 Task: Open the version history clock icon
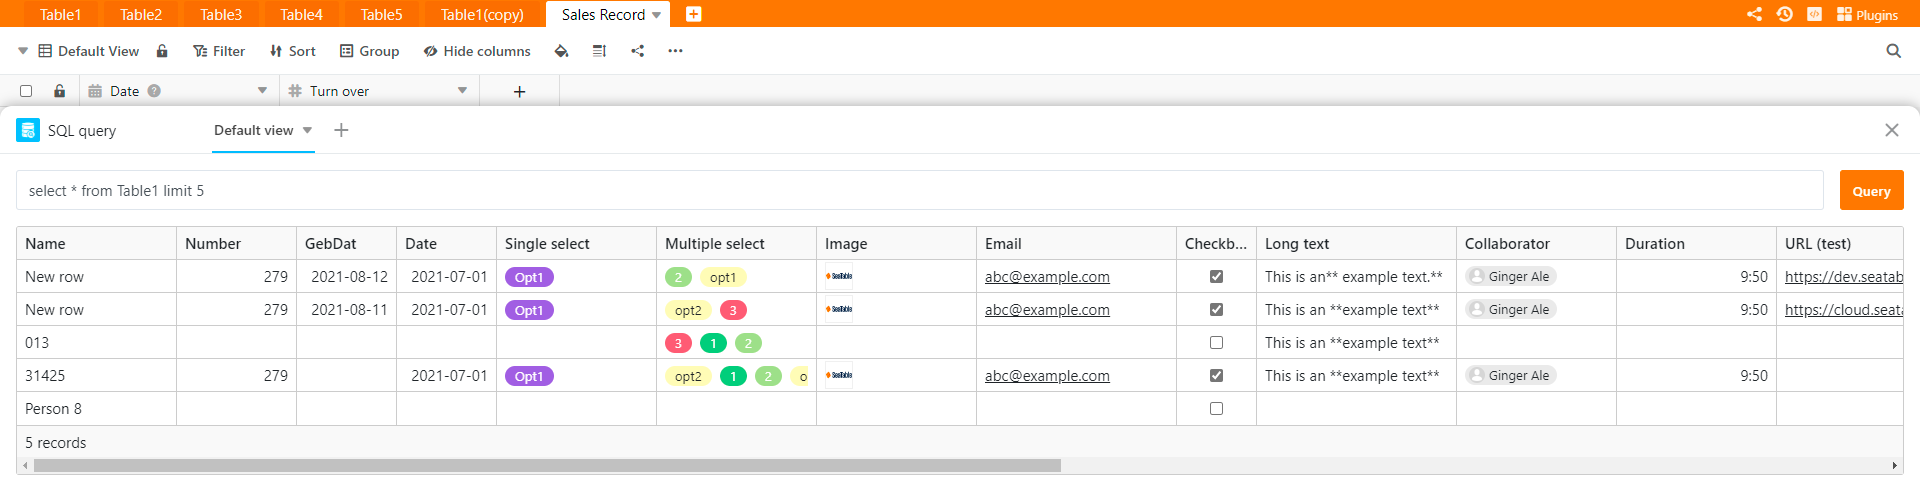(x=1784, y=14)
